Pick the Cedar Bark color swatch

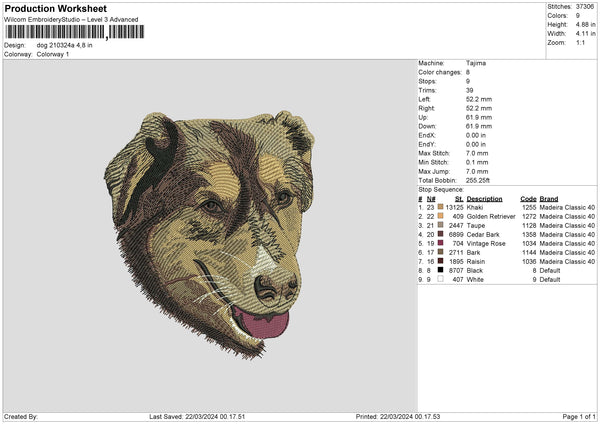(439, 234)
